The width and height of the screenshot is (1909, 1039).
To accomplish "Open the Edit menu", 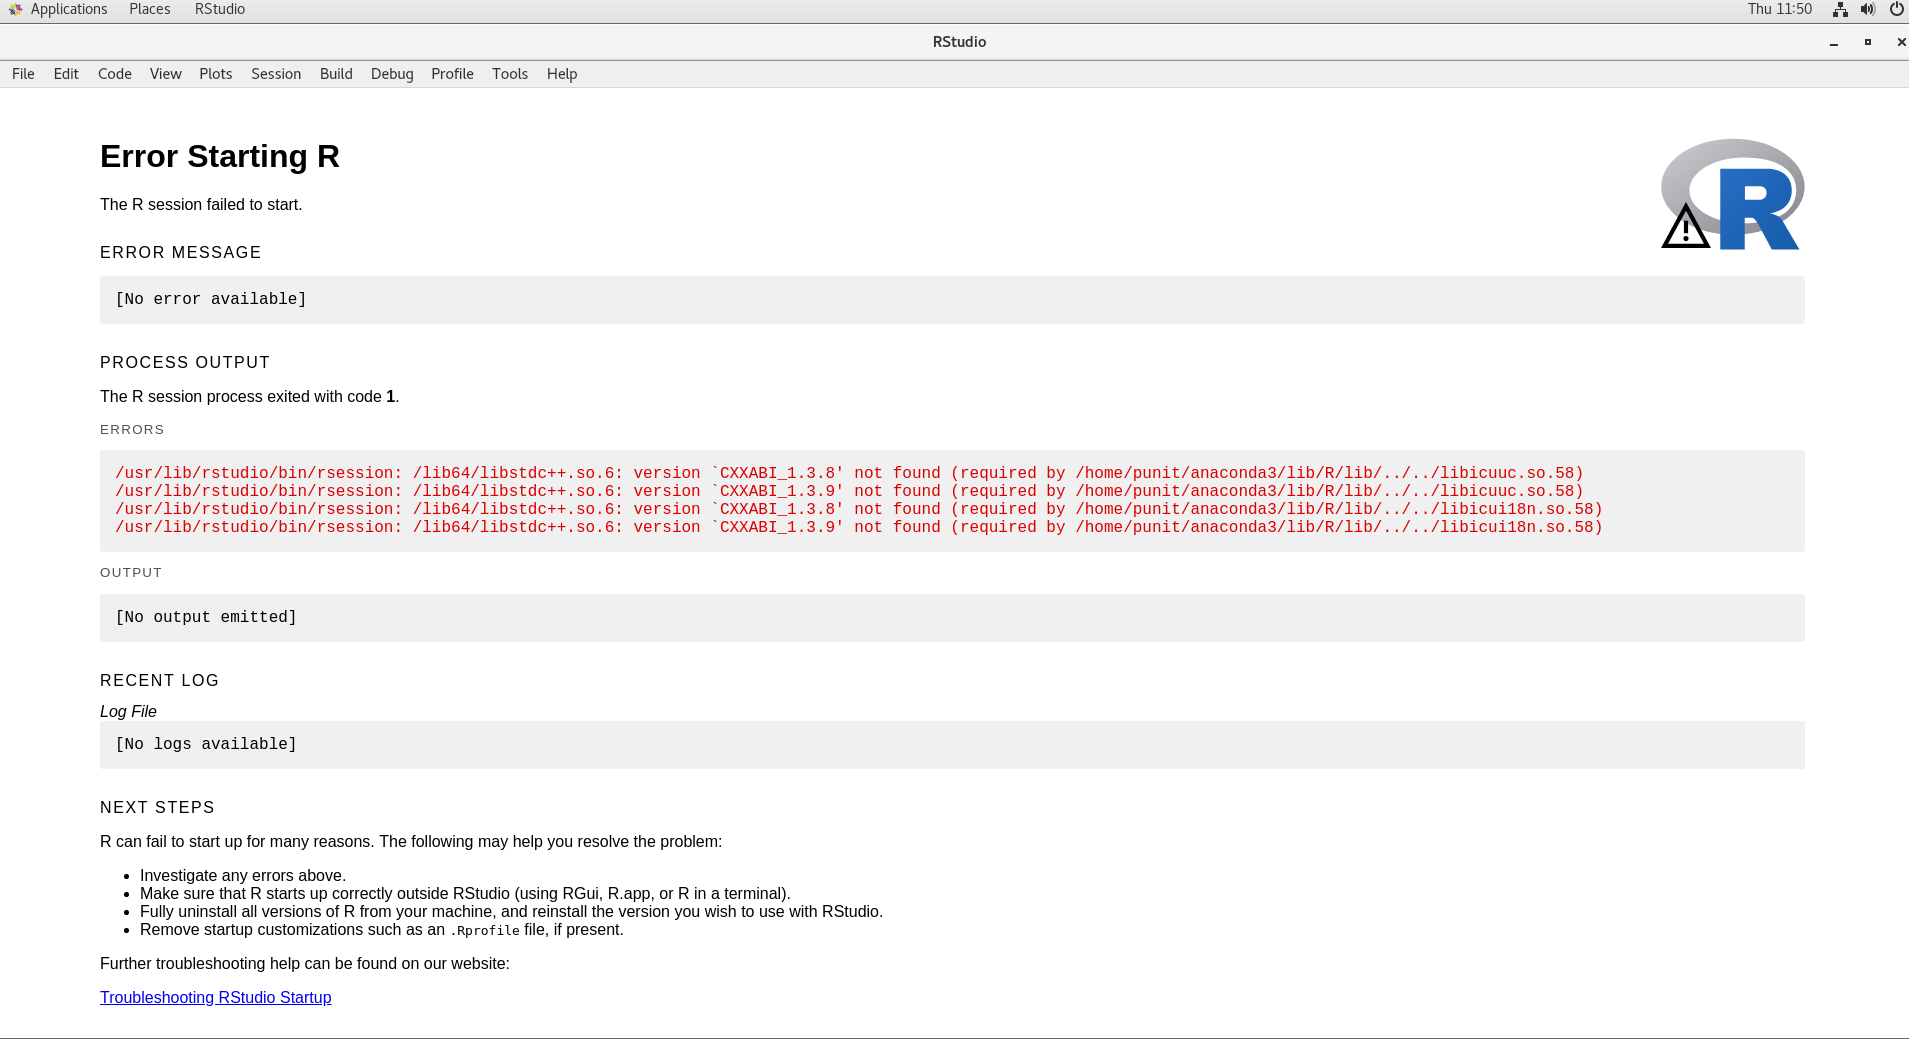I will 65,73.
